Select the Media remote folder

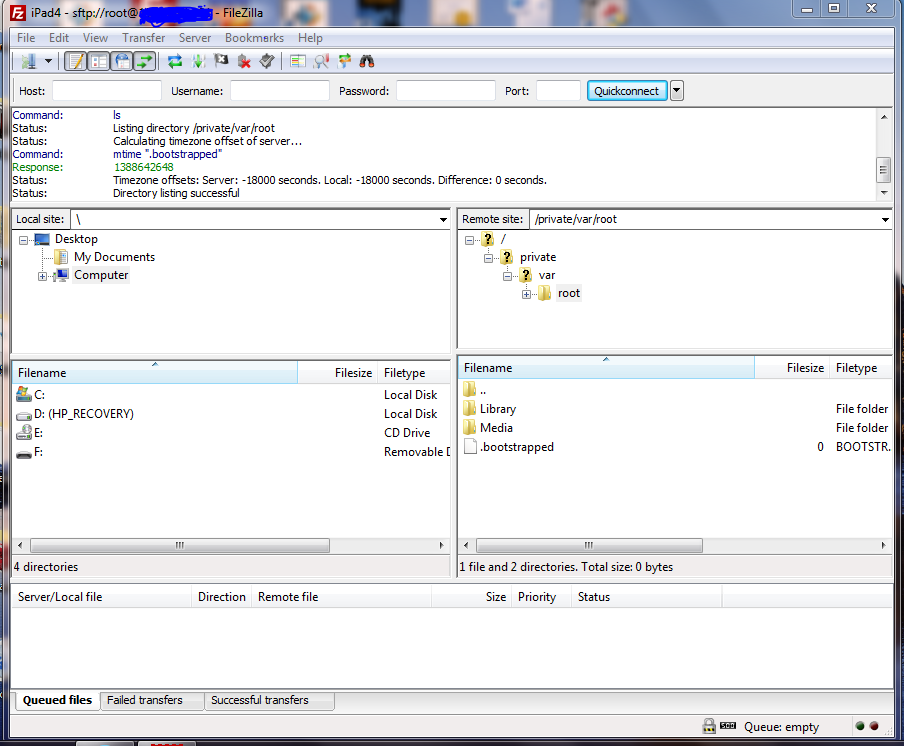click(496, 428)
